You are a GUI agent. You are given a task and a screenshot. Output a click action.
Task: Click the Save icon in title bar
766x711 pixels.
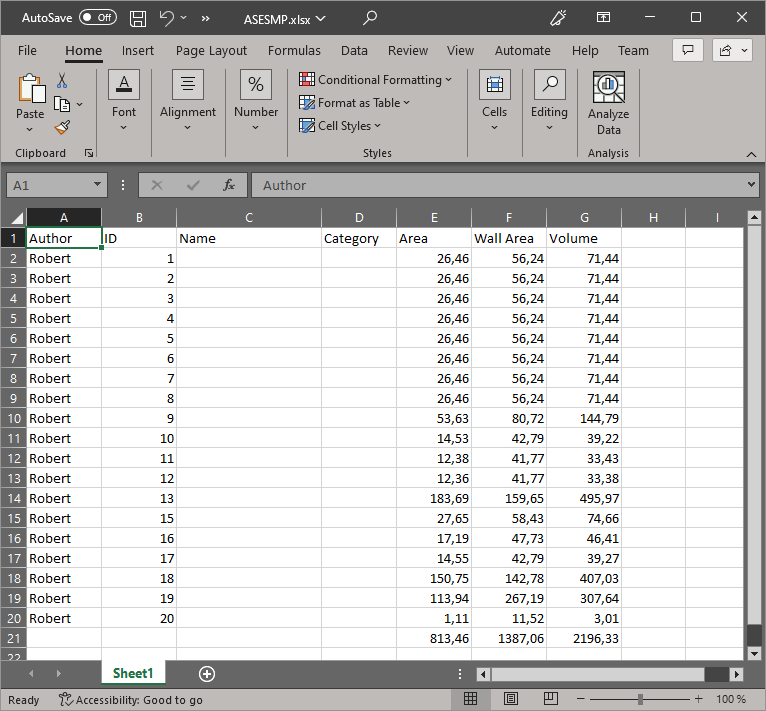[x=138, y=18]
